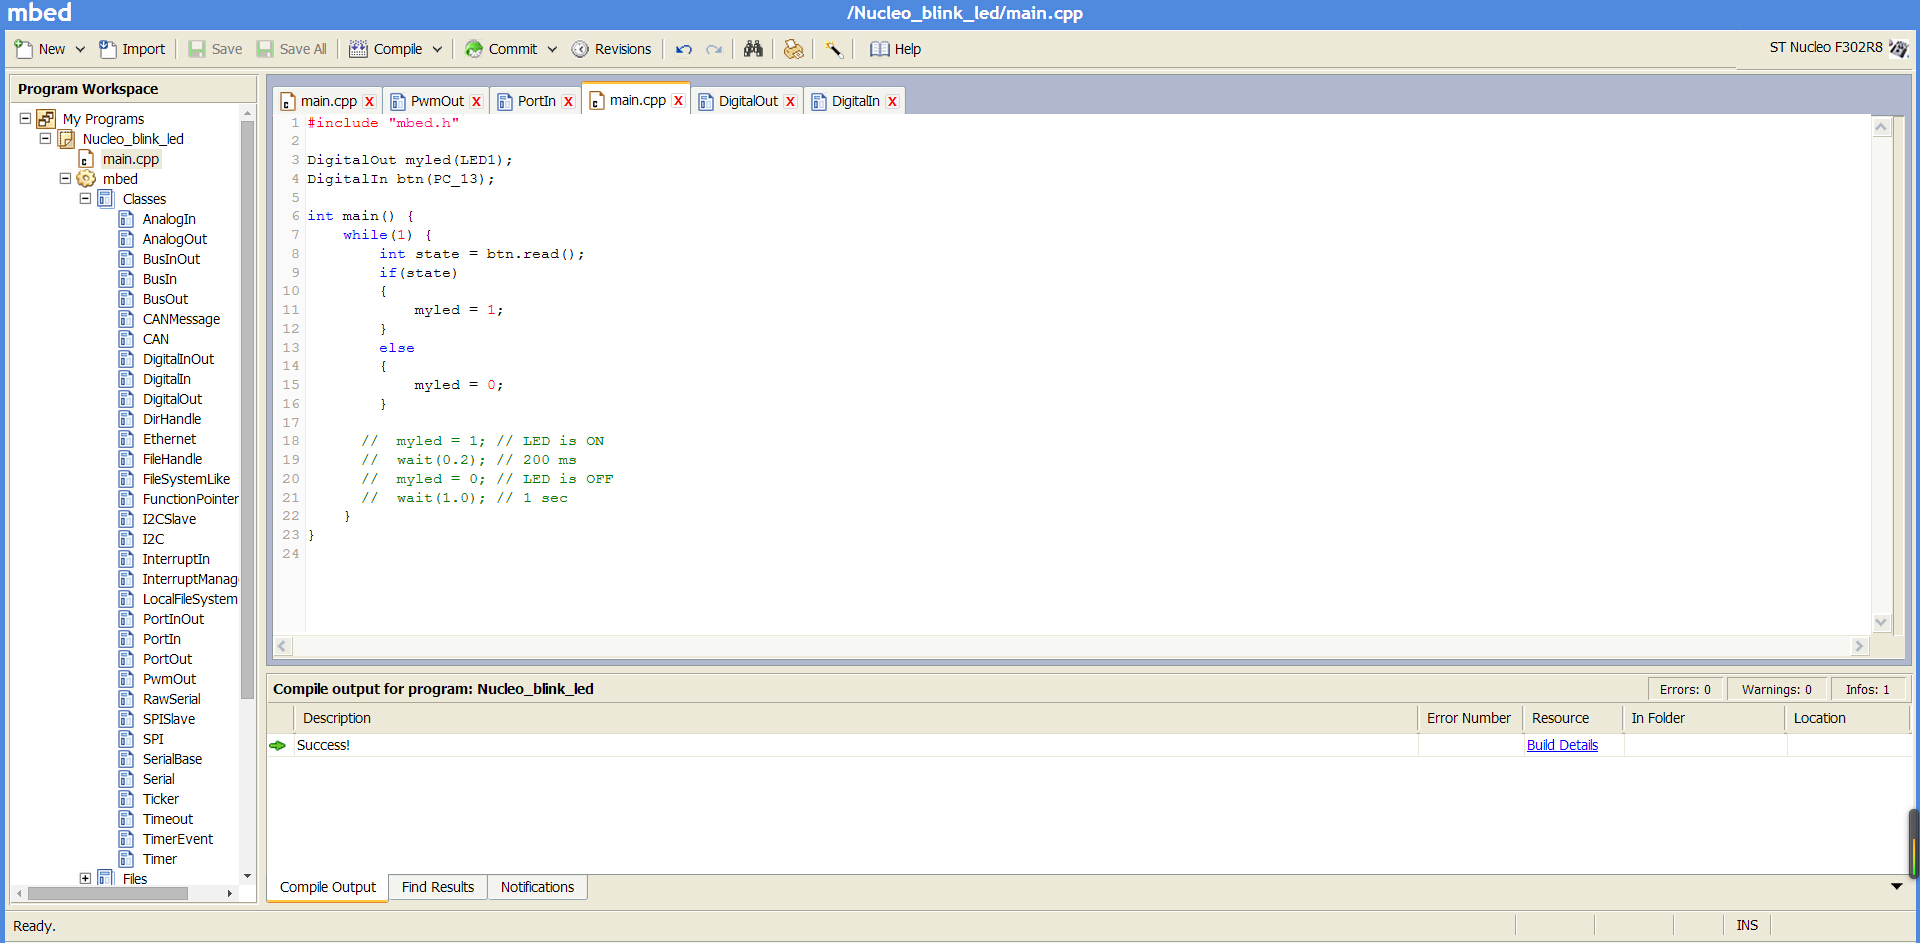
Task: Open the InterruptIn class doc
Action: [x=176, y=559]
